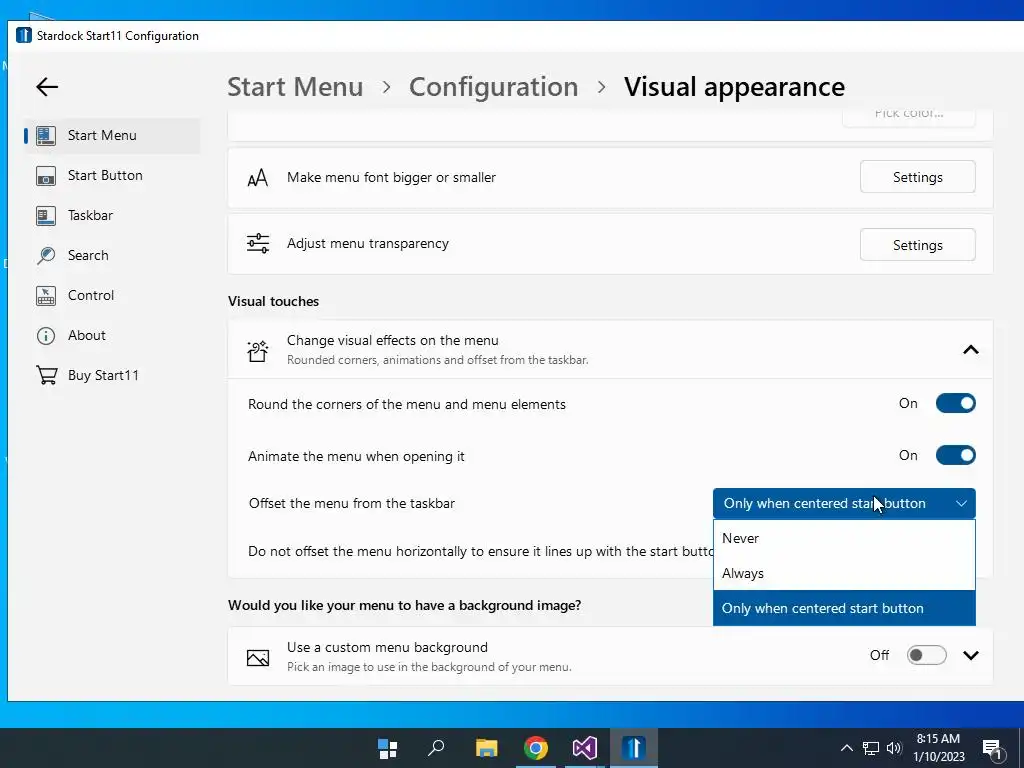Viewport: 1024px width, 768px height.
Task: Click the transparency sliders icon
Action: pos(257,244)
